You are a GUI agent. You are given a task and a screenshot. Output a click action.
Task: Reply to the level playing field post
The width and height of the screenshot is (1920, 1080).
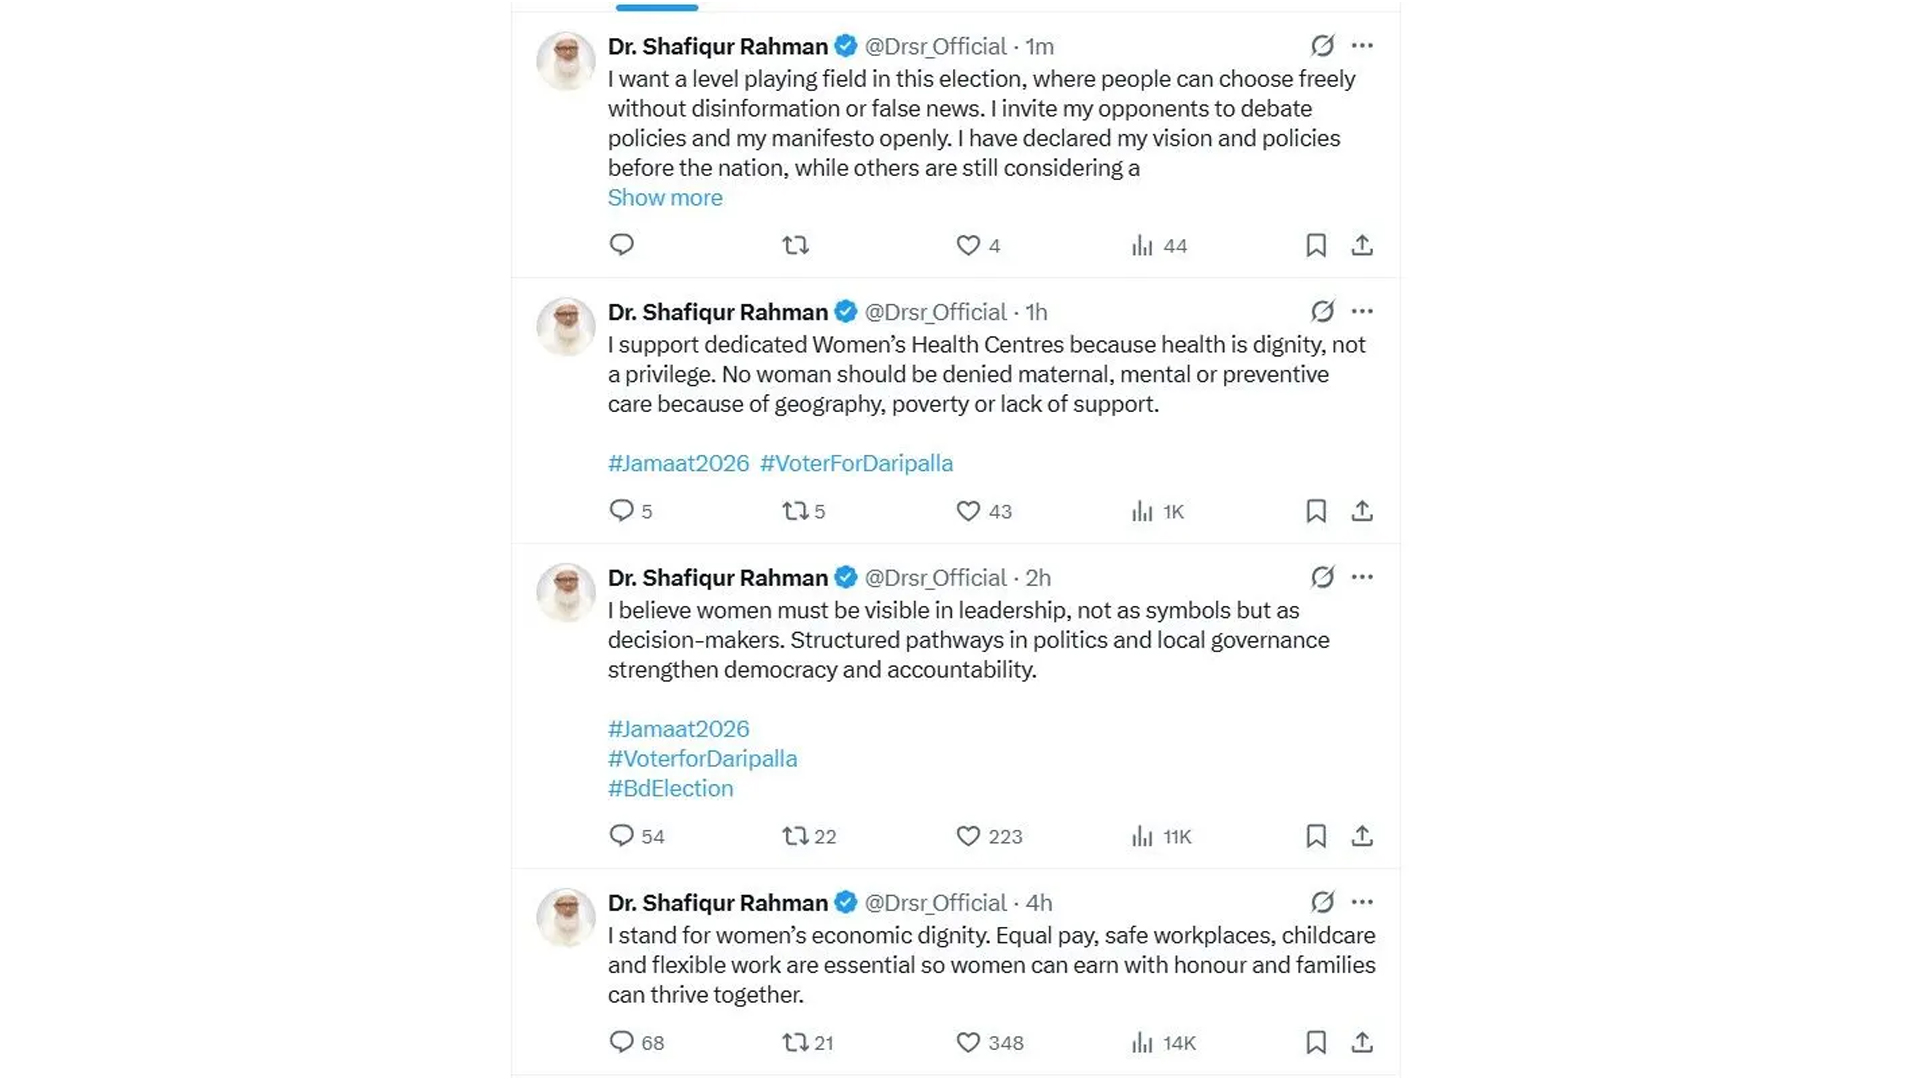(x=621, y=245)
